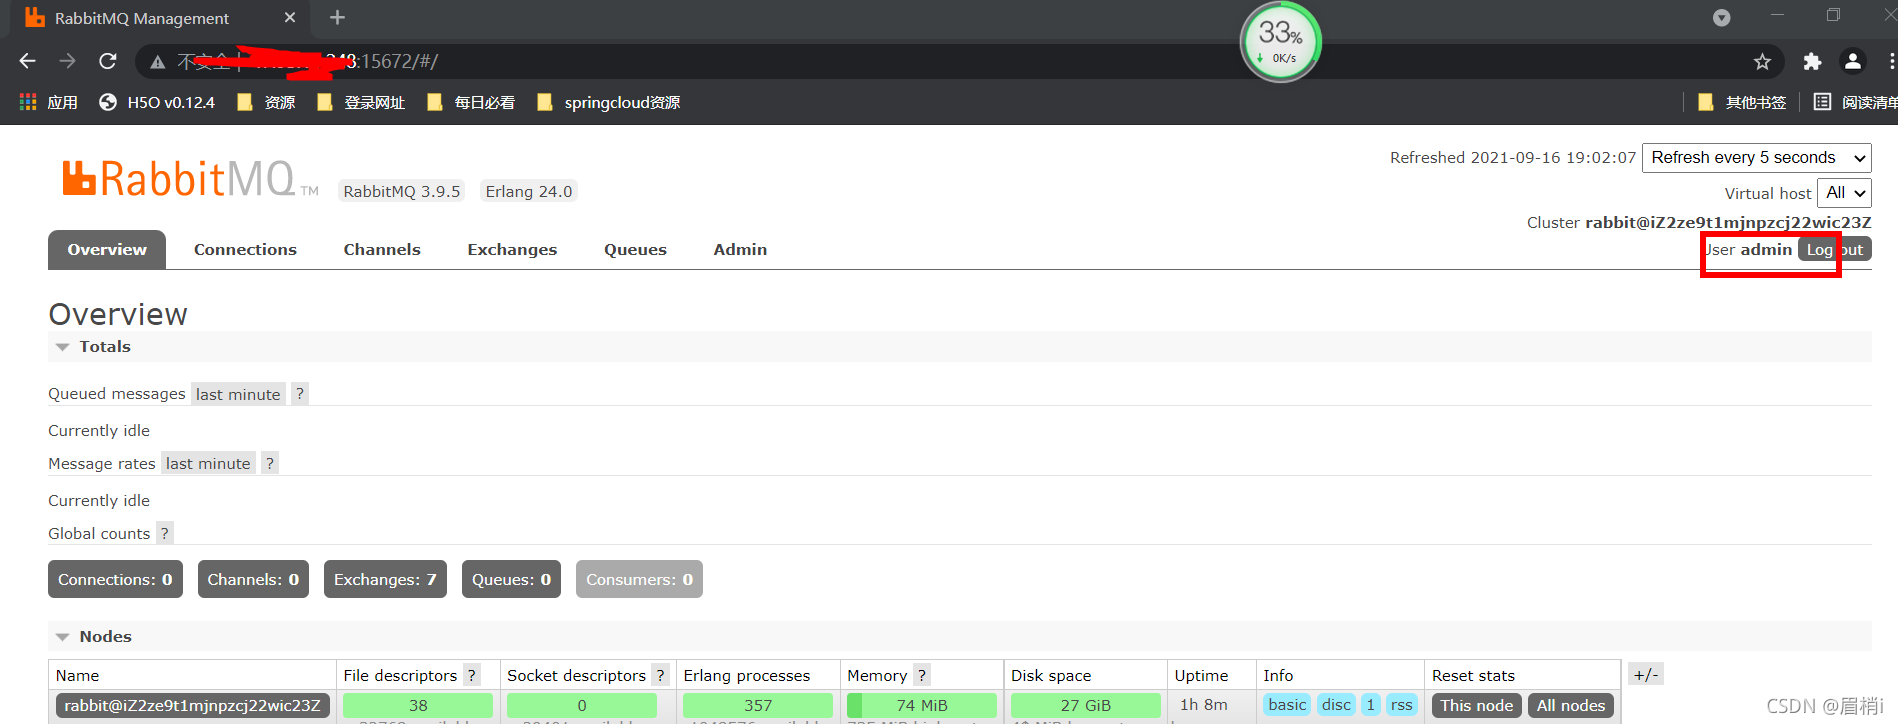Open the 其他书签 bookmark folder
The image size is (1898, 724).
coord(1742,102)
